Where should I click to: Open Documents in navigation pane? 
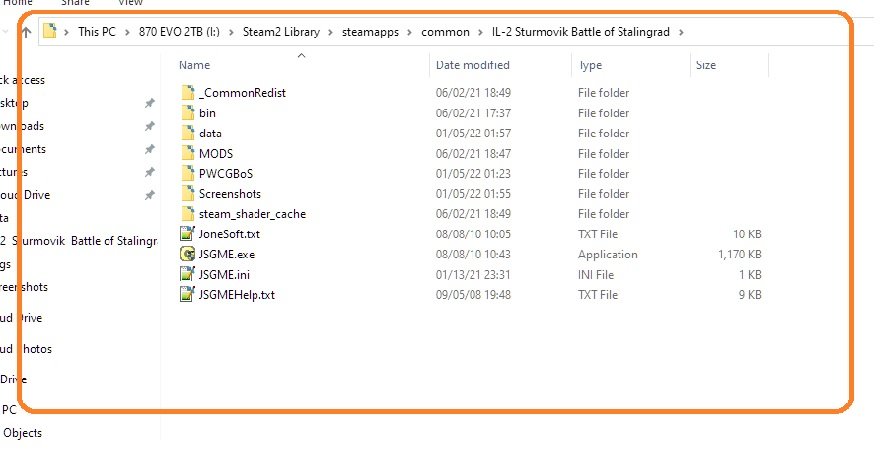[23, 149]
